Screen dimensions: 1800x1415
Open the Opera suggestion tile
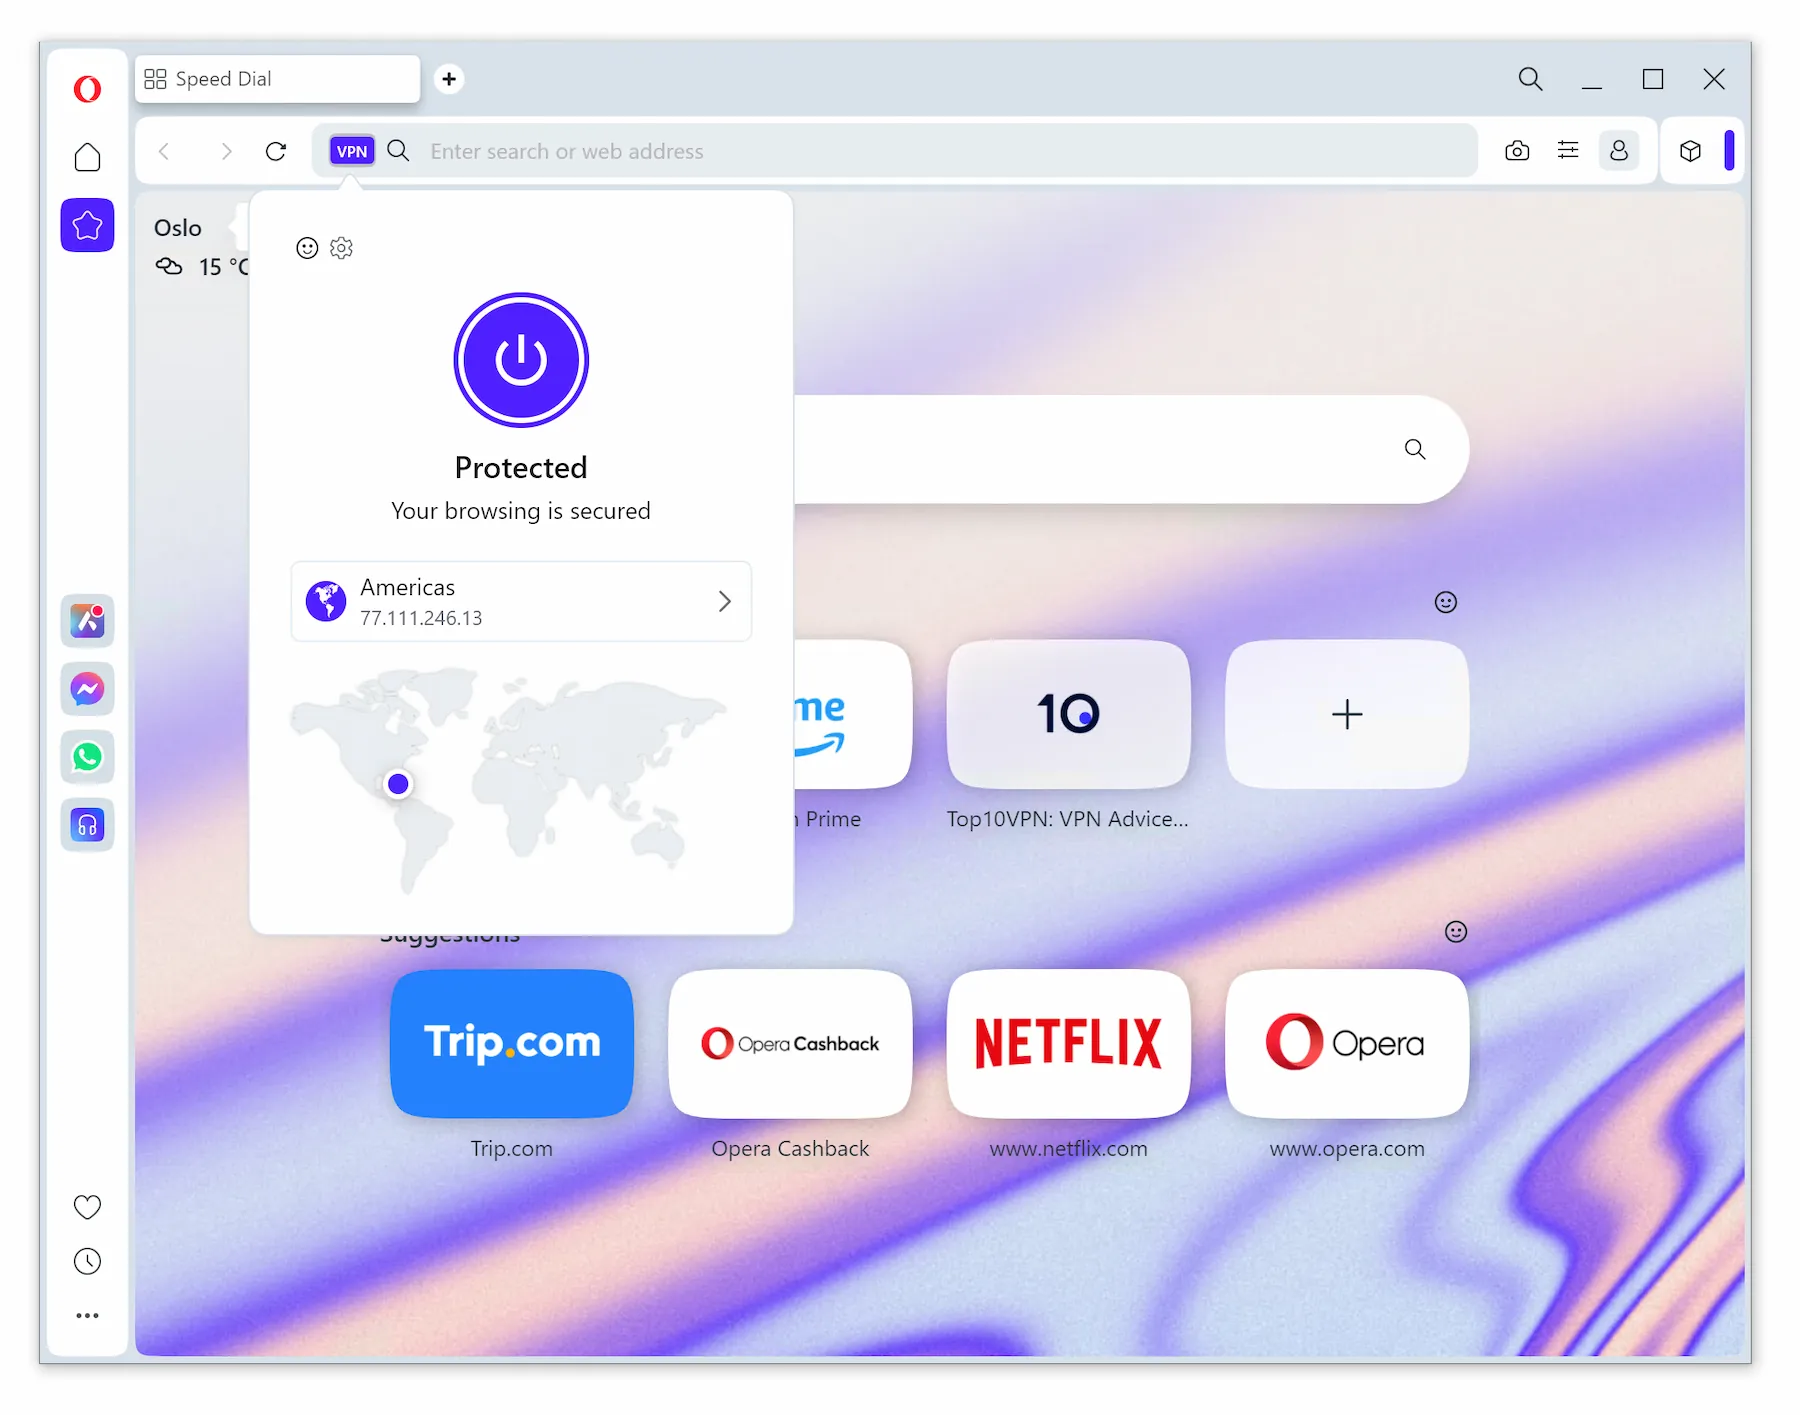tap(1347, 1043)
